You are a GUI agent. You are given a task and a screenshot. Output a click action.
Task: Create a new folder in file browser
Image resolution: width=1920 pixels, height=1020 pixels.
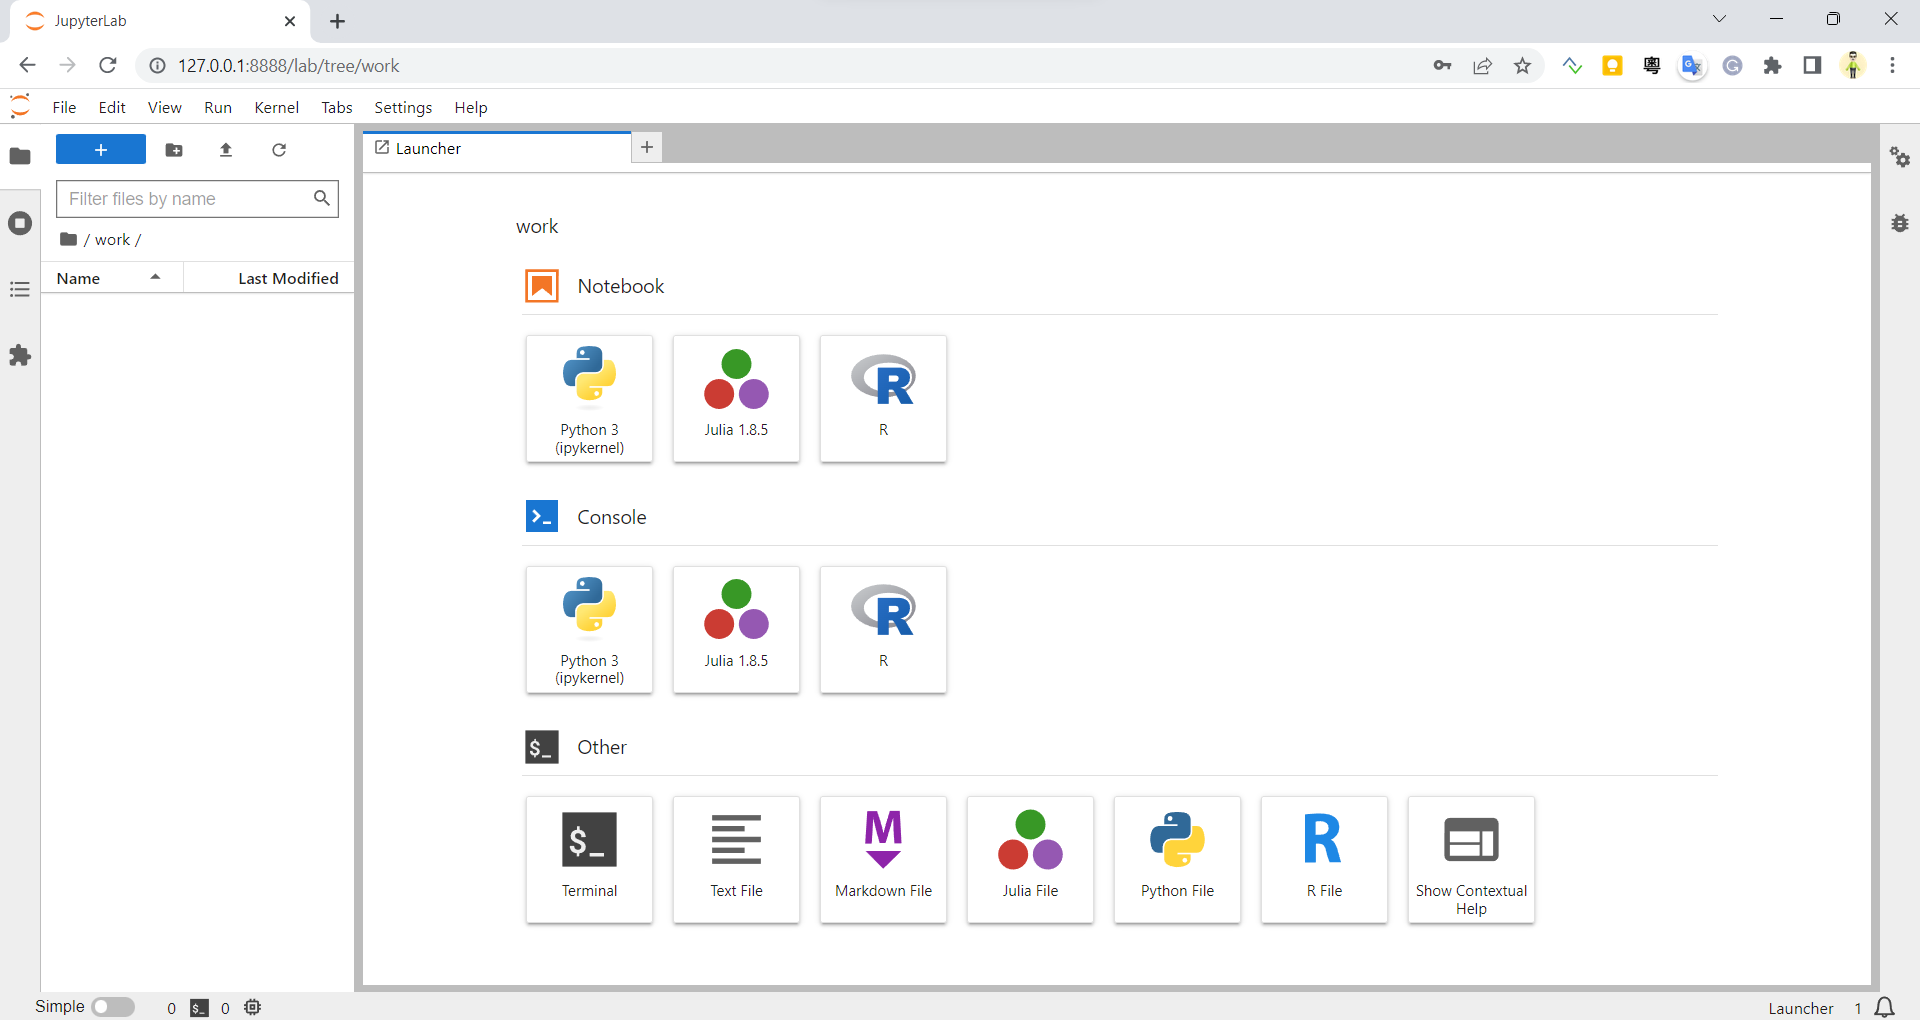pyautogui.click(x=173, y=150)
